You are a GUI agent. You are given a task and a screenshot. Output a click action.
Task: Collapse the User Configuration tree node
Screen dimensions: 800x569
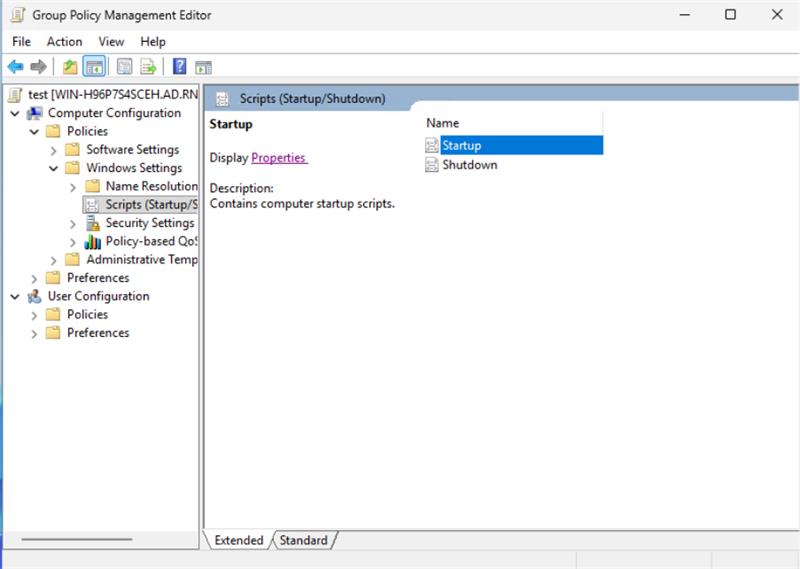coord(15,296)
